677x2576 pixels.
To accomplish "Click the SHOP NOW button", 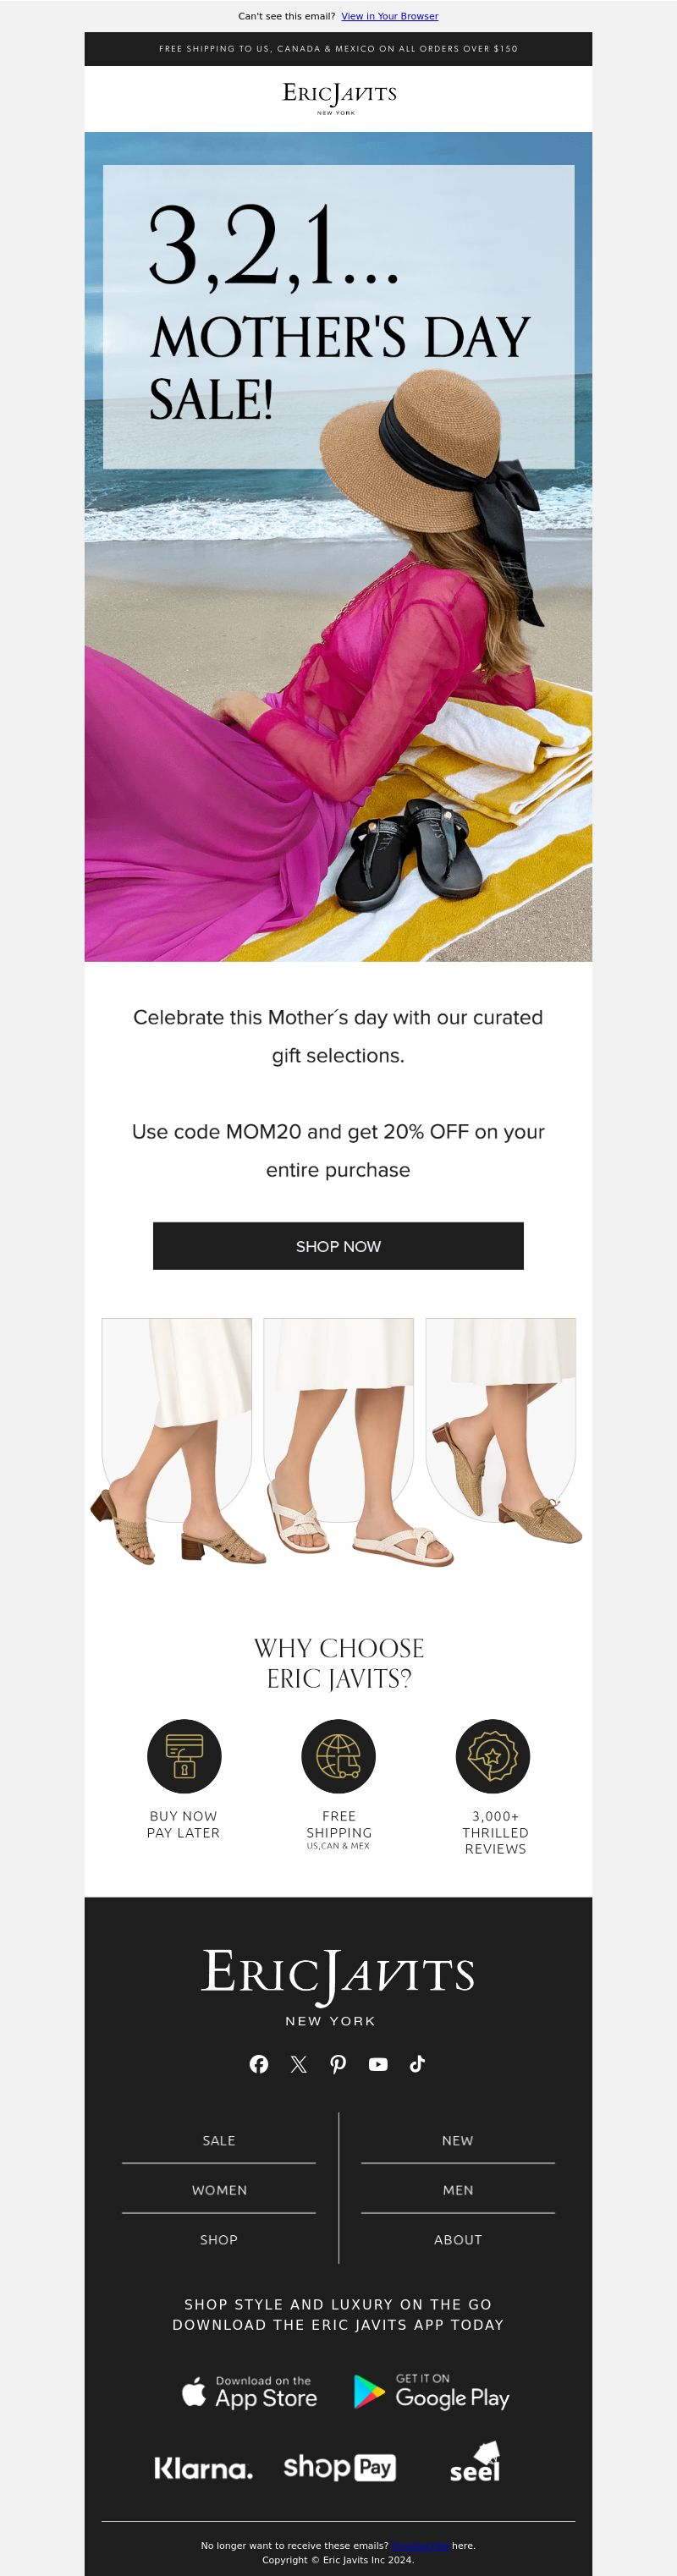I will point(338,1246).
